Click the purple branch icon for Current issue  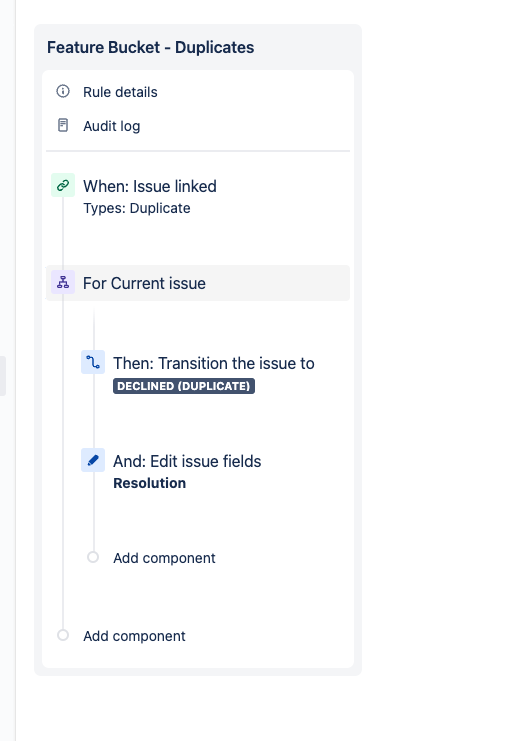pos(63,282)
